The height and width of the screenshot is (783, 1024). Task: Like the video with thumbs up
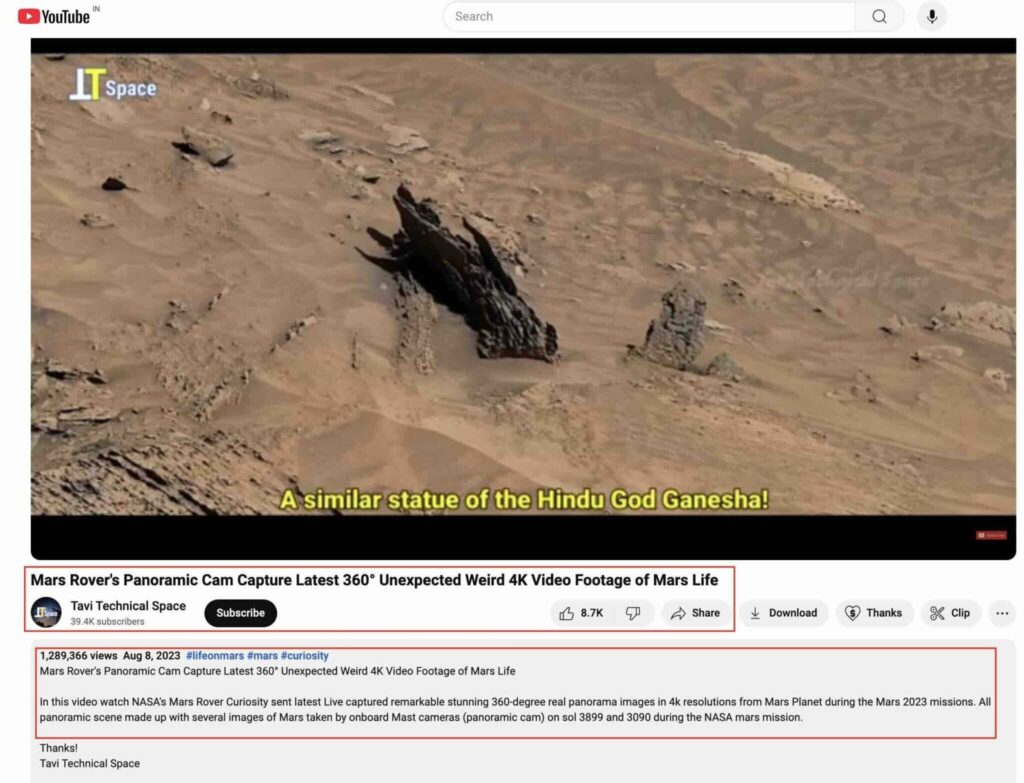point(581,613)
